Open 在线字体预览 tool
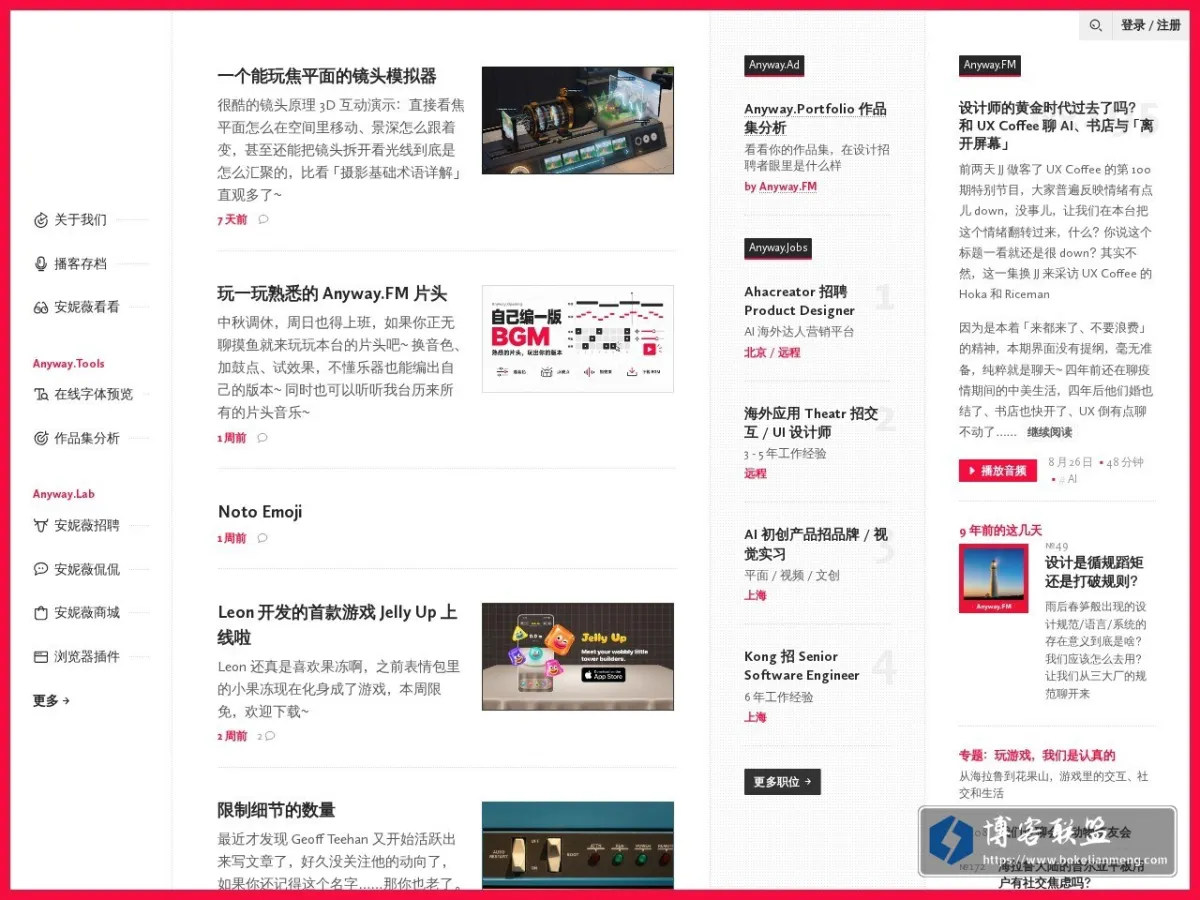This screenshot has width=1200, height=900. coord(93,395)
